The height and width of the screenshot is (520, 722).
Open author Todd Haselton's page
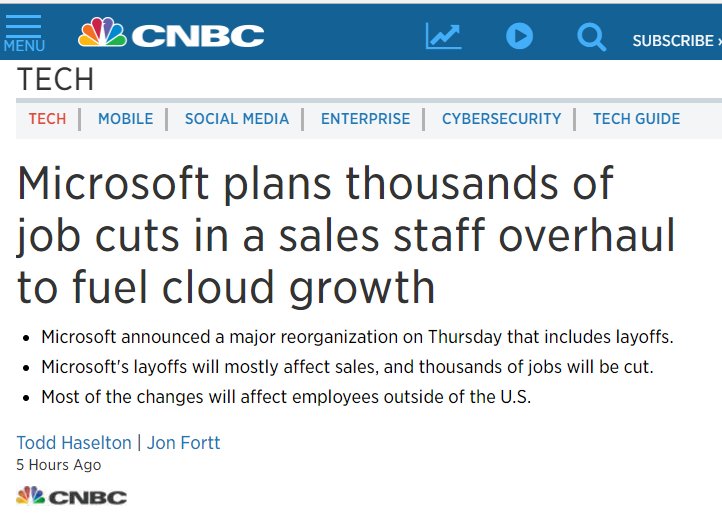74,443
